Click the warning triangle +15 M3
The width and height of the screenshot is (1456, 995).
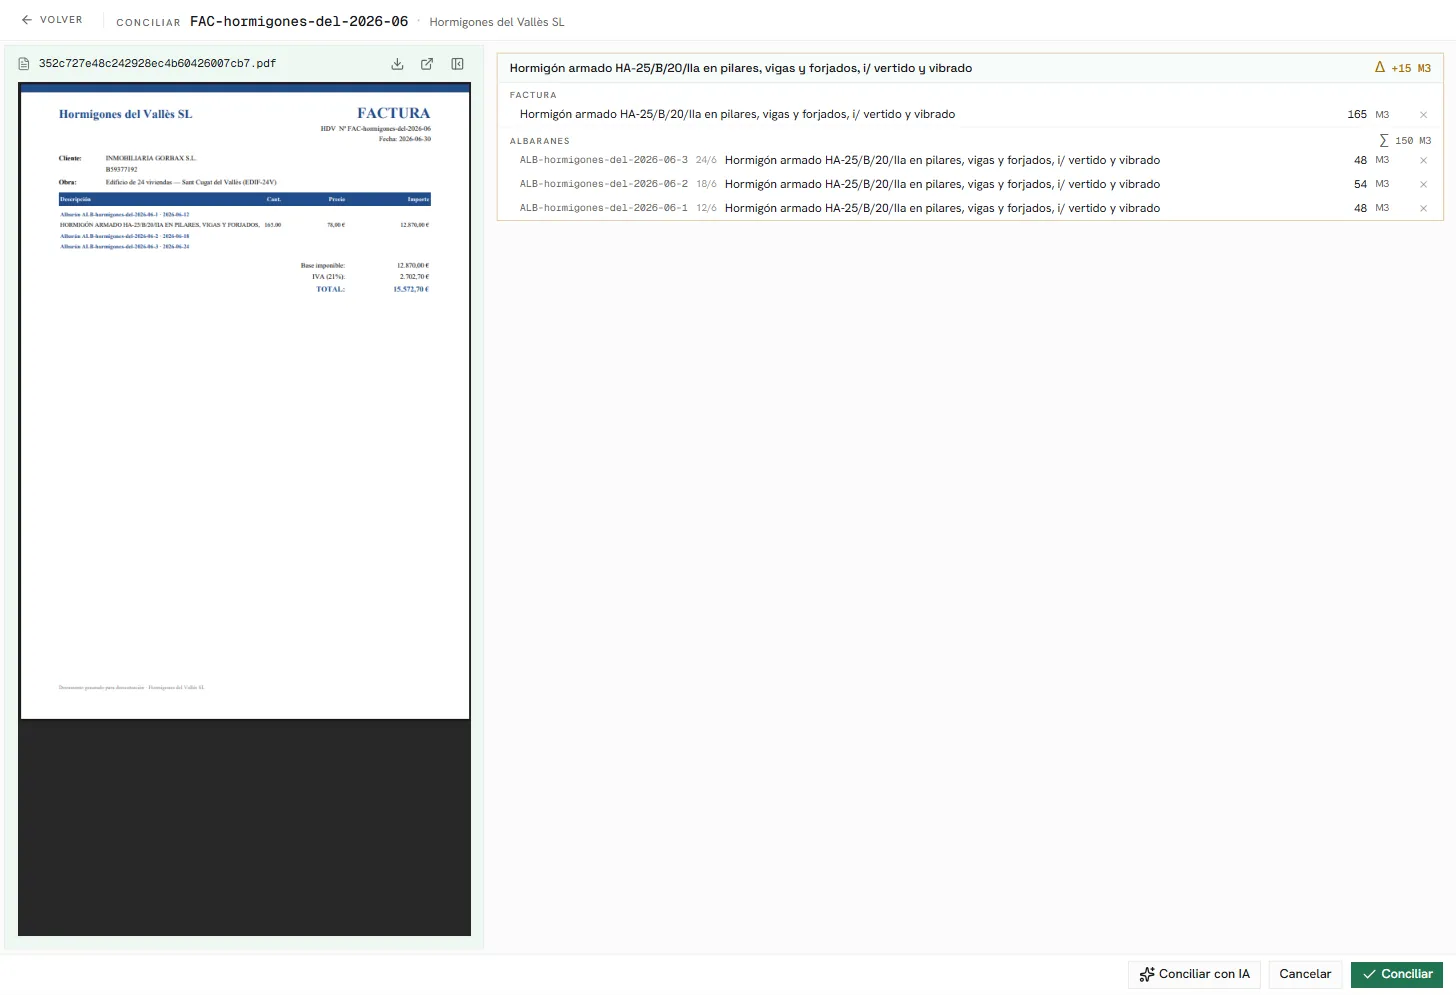(1402, 68)
